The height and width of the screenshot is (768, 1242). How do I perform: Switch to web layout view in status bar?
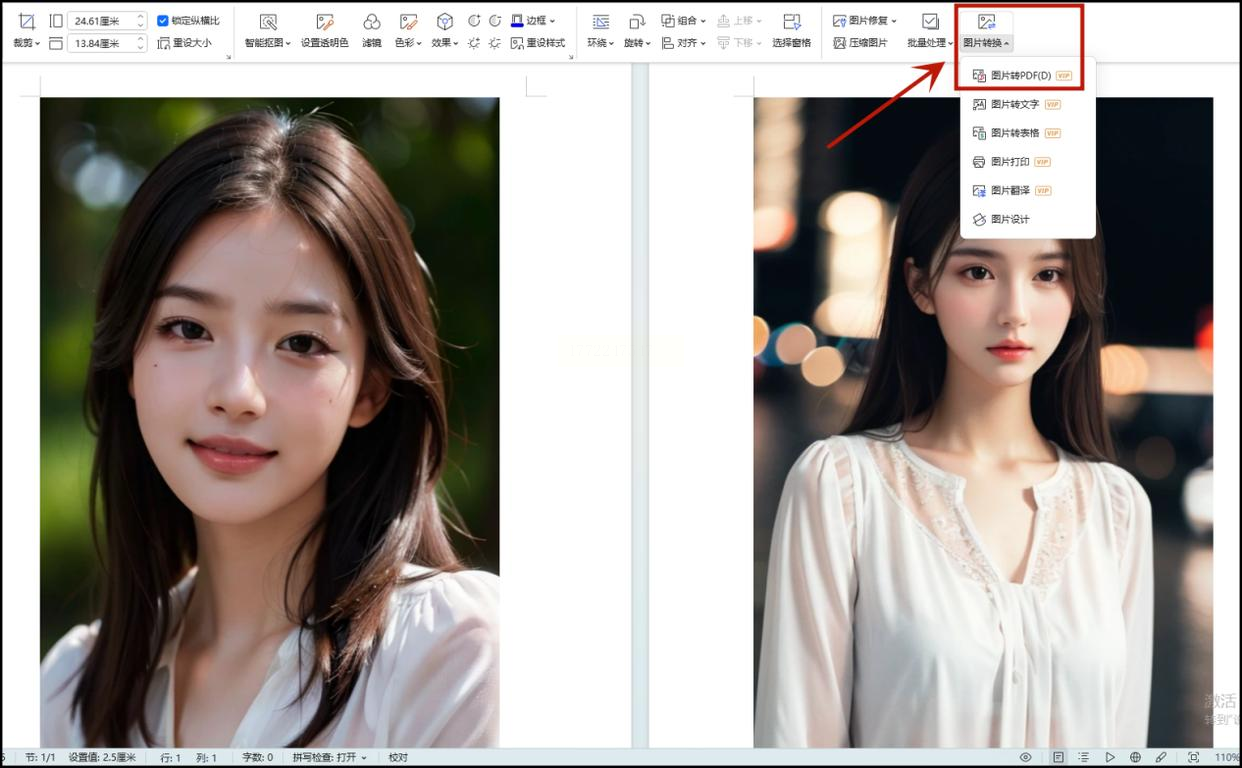1135,757
